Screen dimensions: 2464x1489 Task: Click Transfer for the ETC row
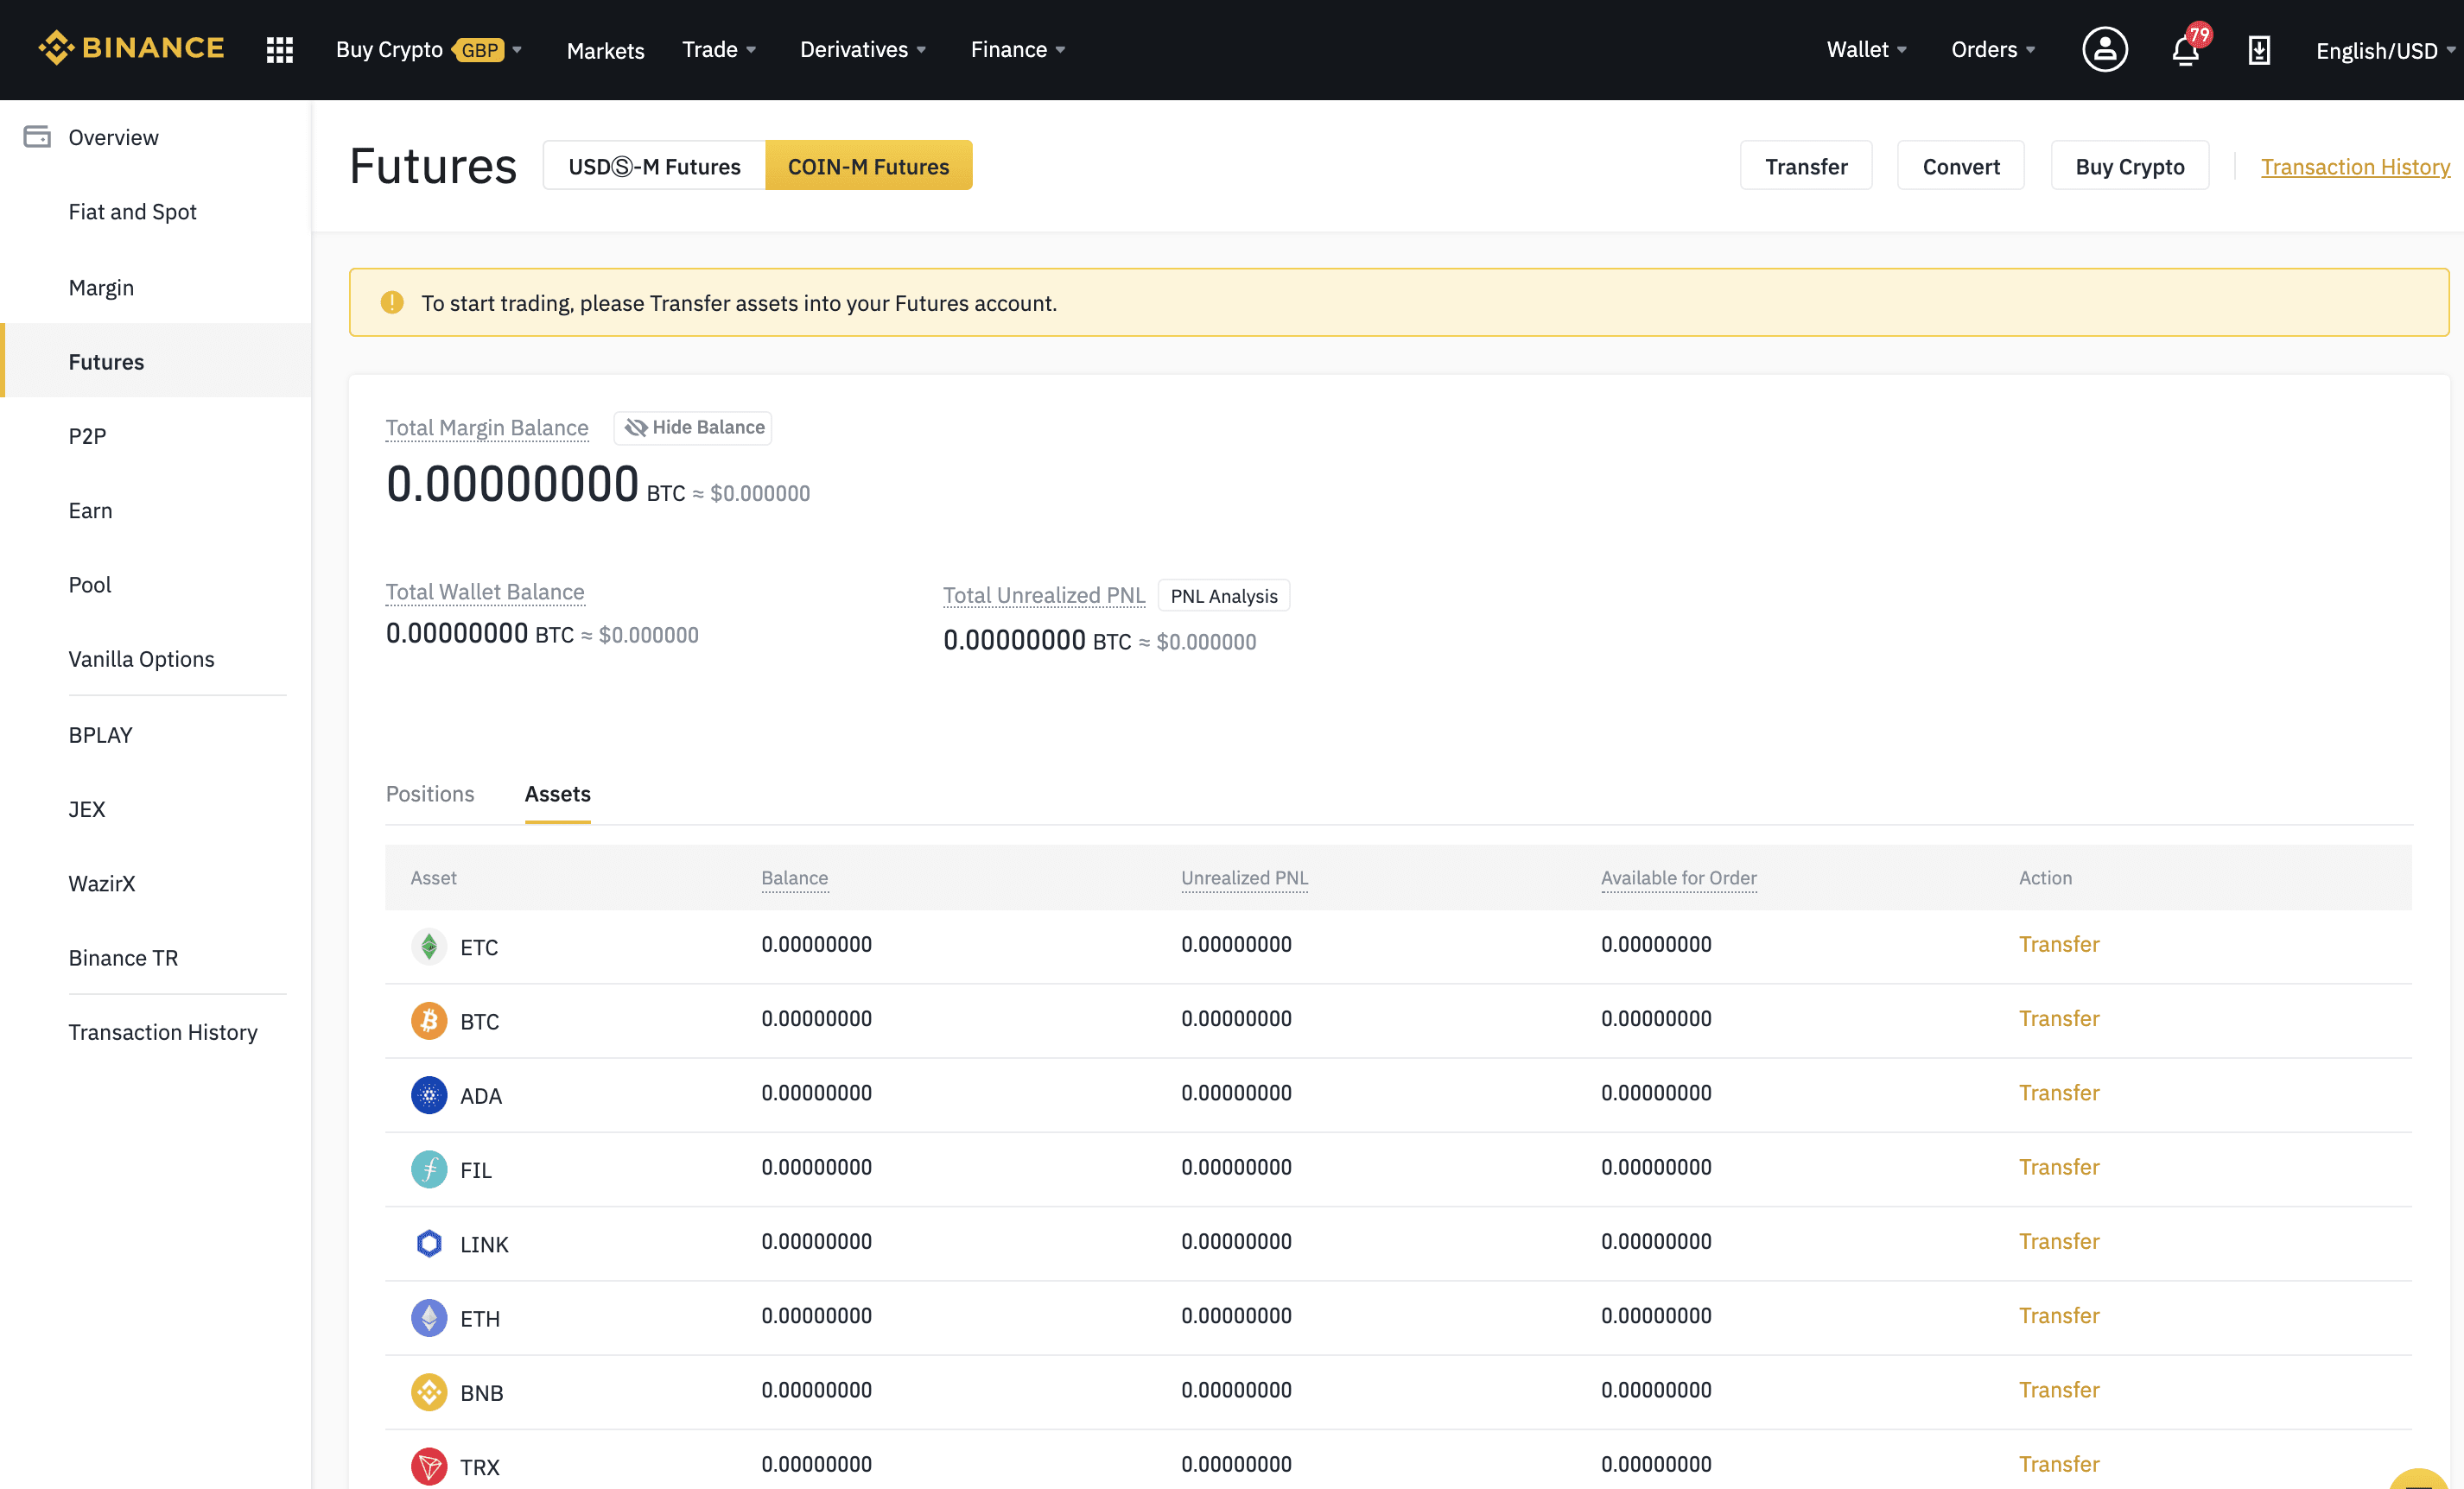click(2058, 943)
